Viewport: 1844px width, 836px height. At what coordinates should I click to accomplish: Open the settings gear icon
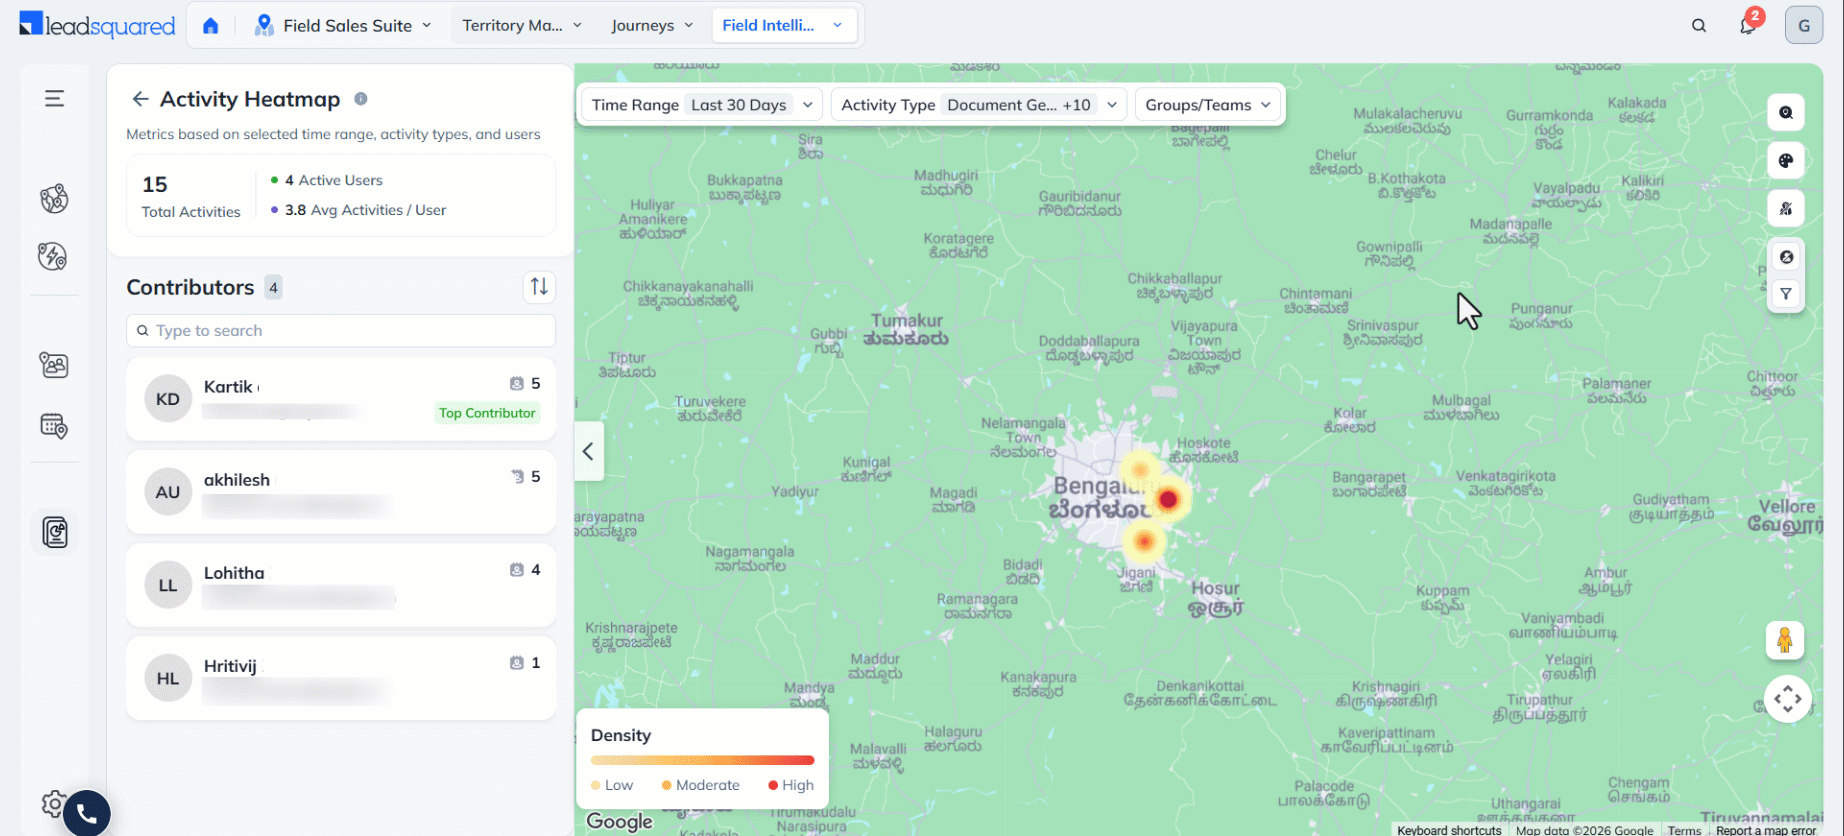pos(53,804)
